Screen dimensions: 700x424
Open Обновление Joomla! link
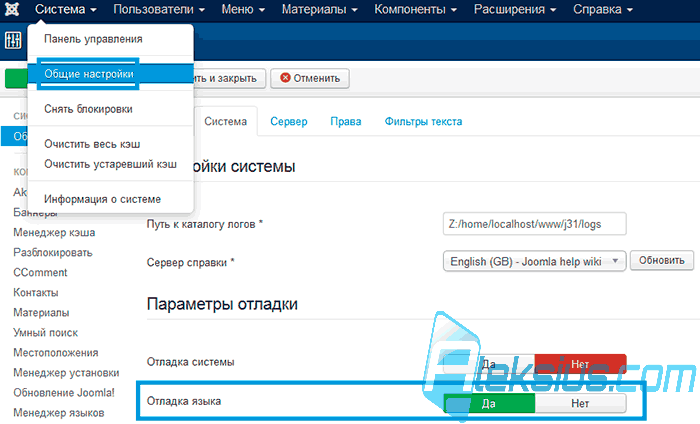pos(64,393)
